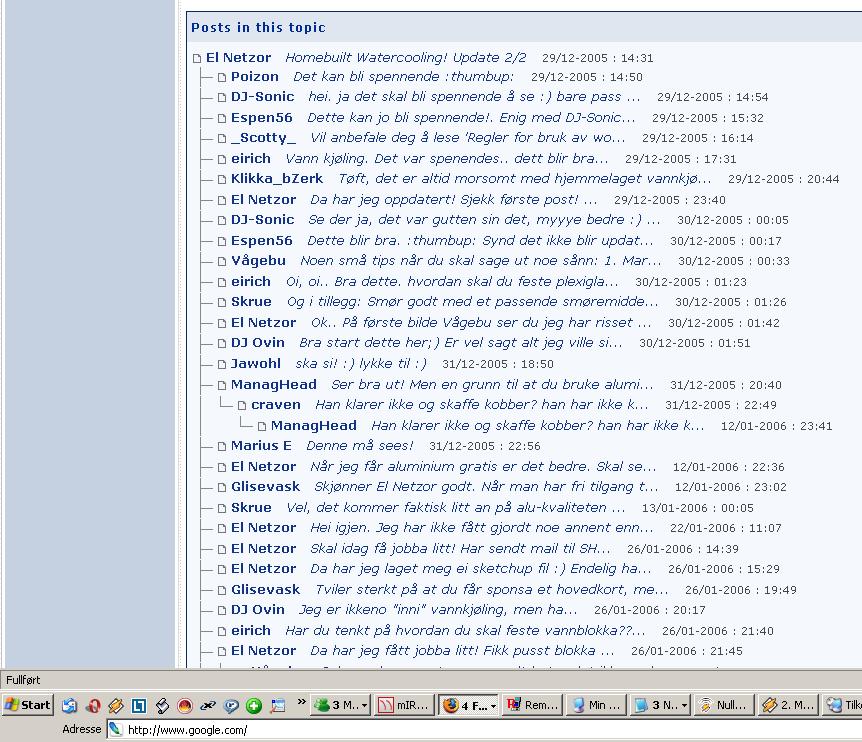Switch to the 2. M... Winamp taskbar window
The width and height of the screenshot is (862, 742).
[788, 705]
